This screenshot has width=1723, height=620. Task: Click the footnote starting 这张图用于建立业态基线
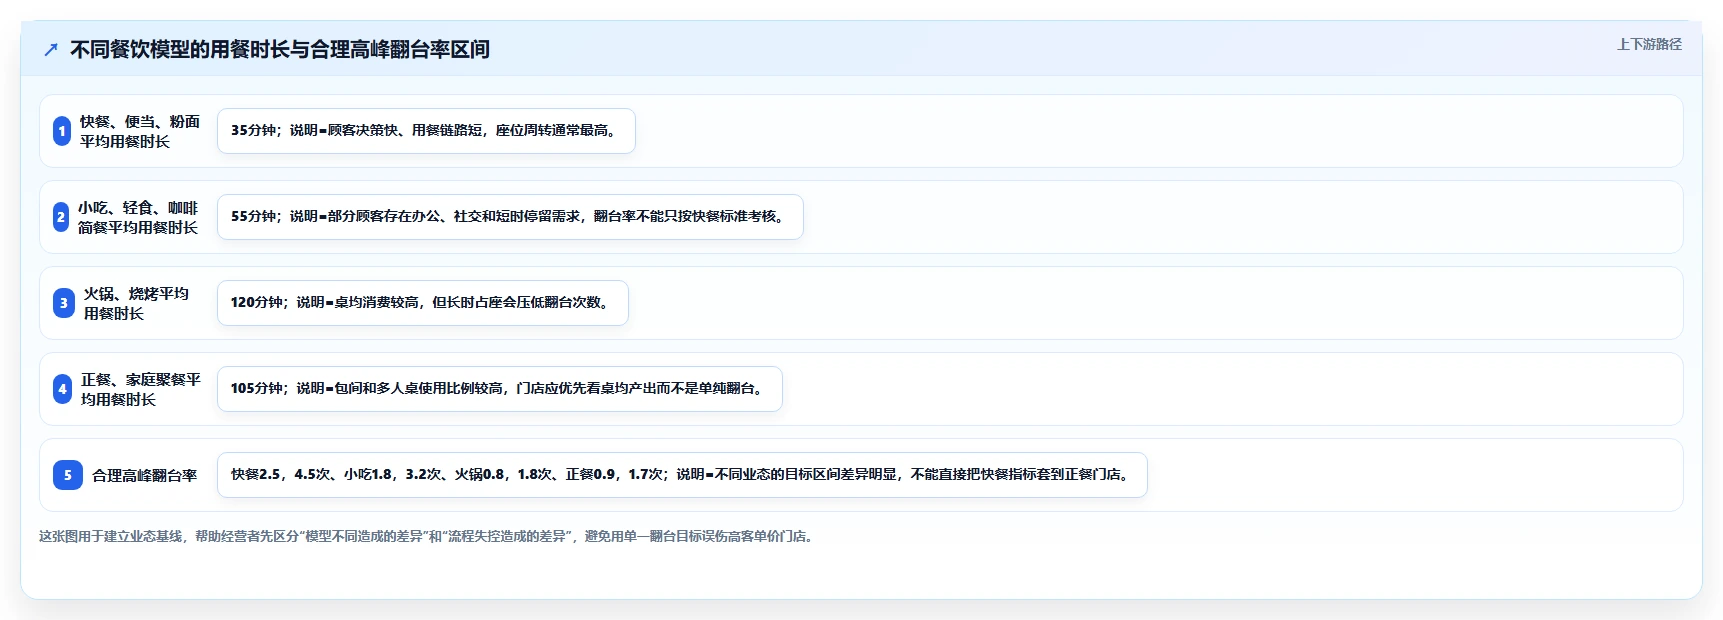pos(428,536)
